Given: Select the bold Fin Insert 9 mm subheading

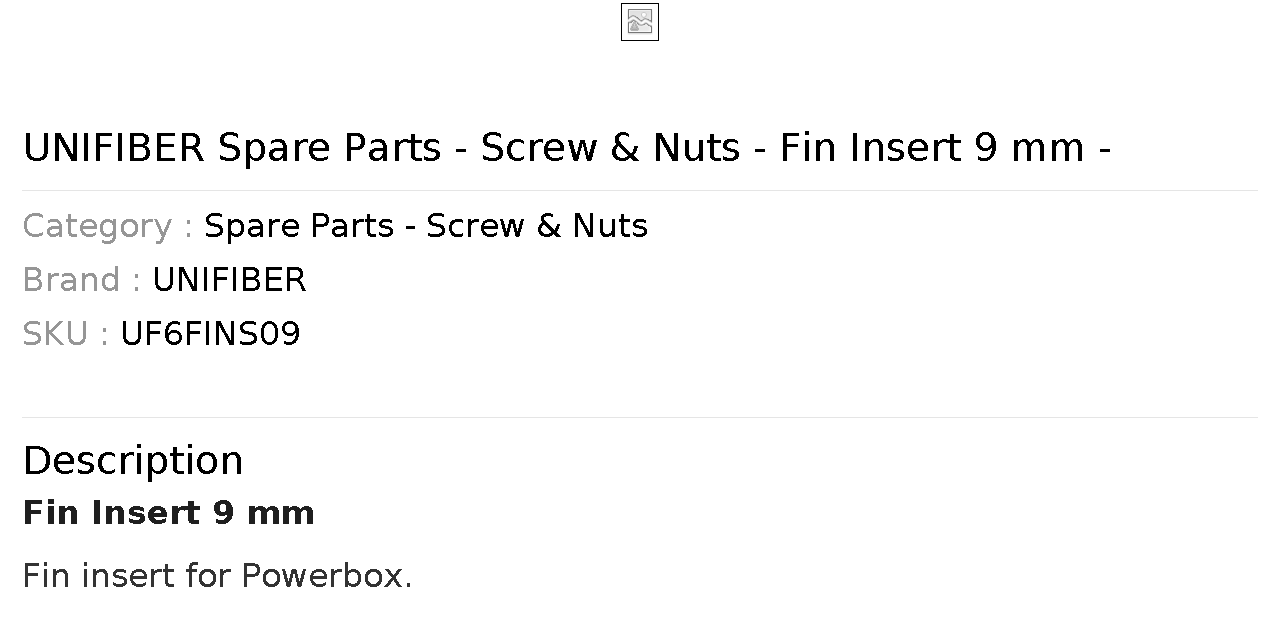Looking at the screenshot, I should [x=169, y=513].
